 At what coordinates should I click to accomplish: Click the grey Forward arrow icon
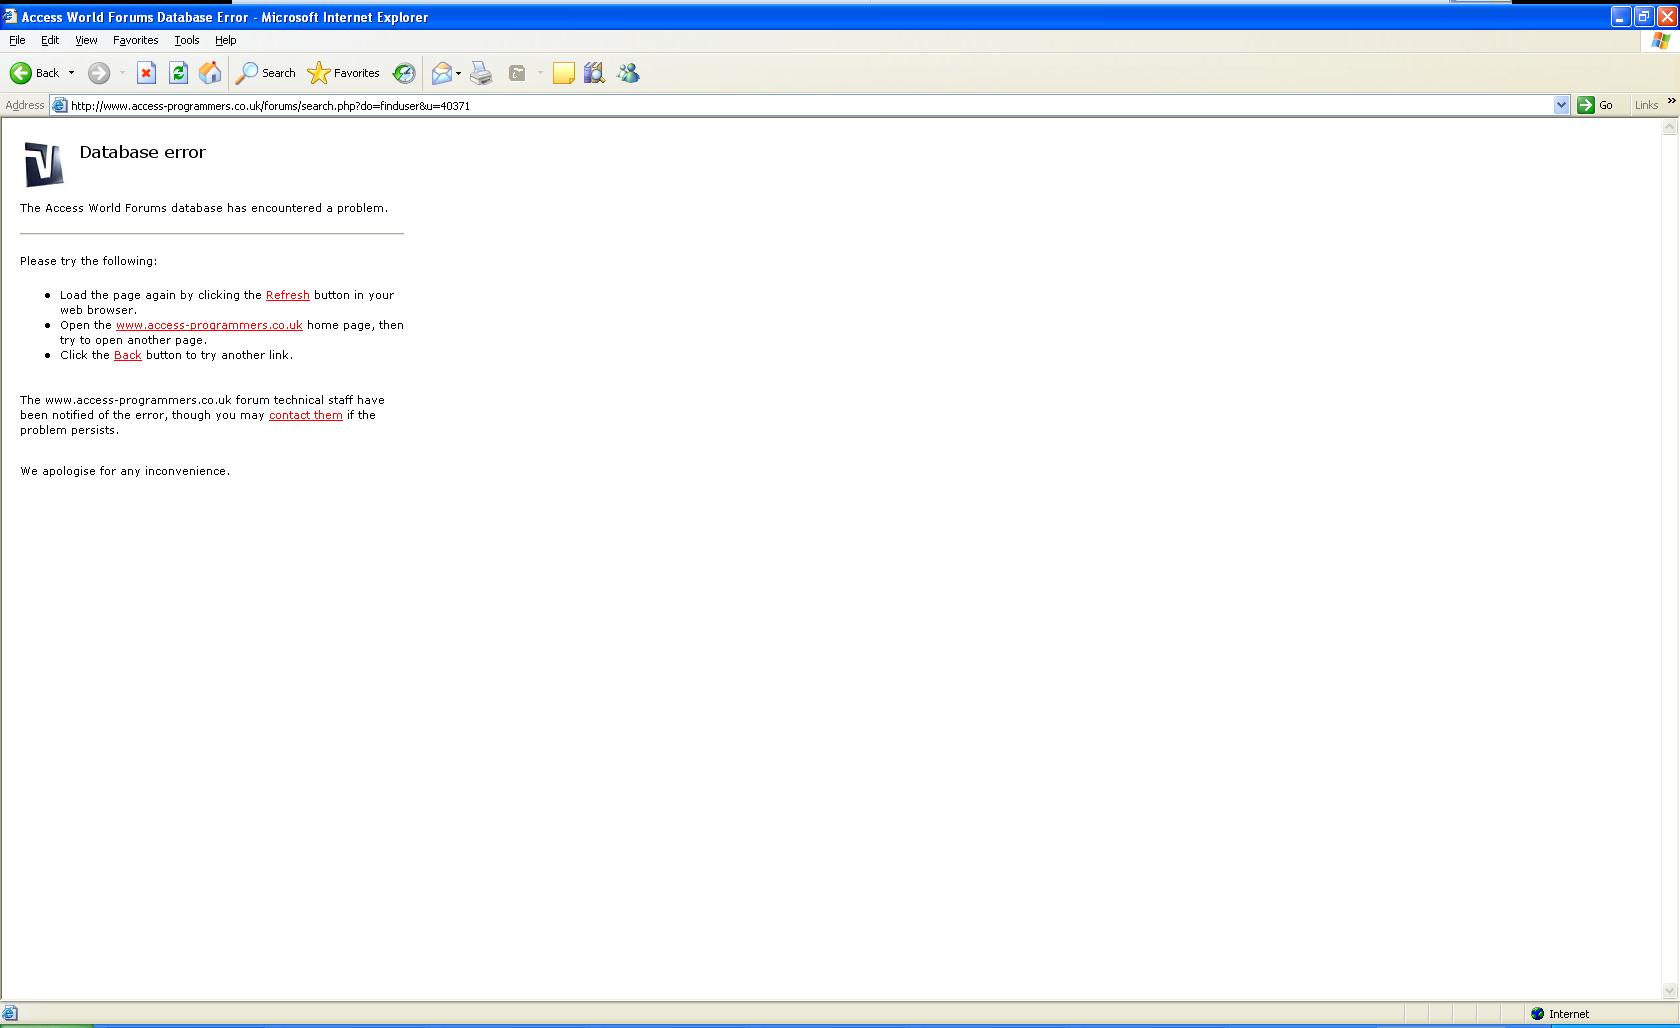(99, 73)
